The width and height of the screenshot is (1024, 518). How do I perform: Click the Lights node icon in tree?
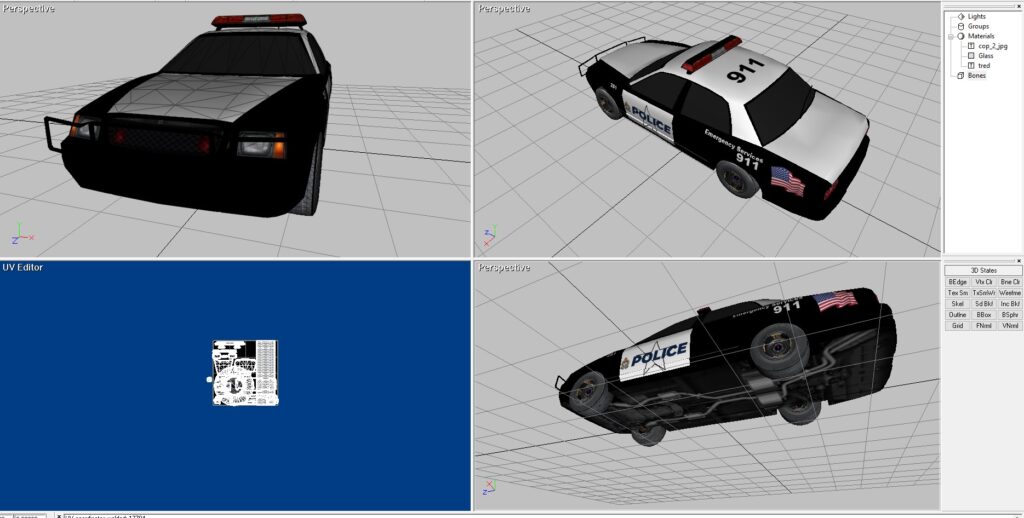[x=961, y=16]
